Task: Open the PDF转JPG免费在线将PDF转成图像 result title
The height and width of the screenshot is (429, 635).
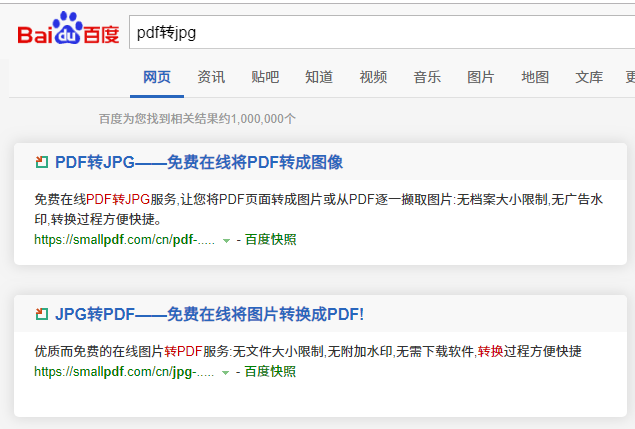Action: point(199,162)
